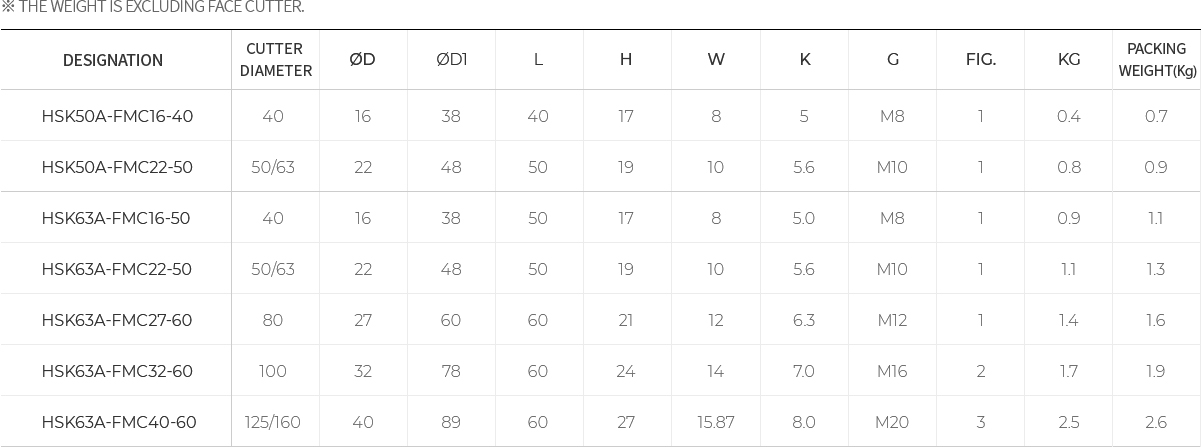Viewport: 1201px width, 447px height.
Task: Click the 125/160 cutter diameter cell
Action: (272, 423)
